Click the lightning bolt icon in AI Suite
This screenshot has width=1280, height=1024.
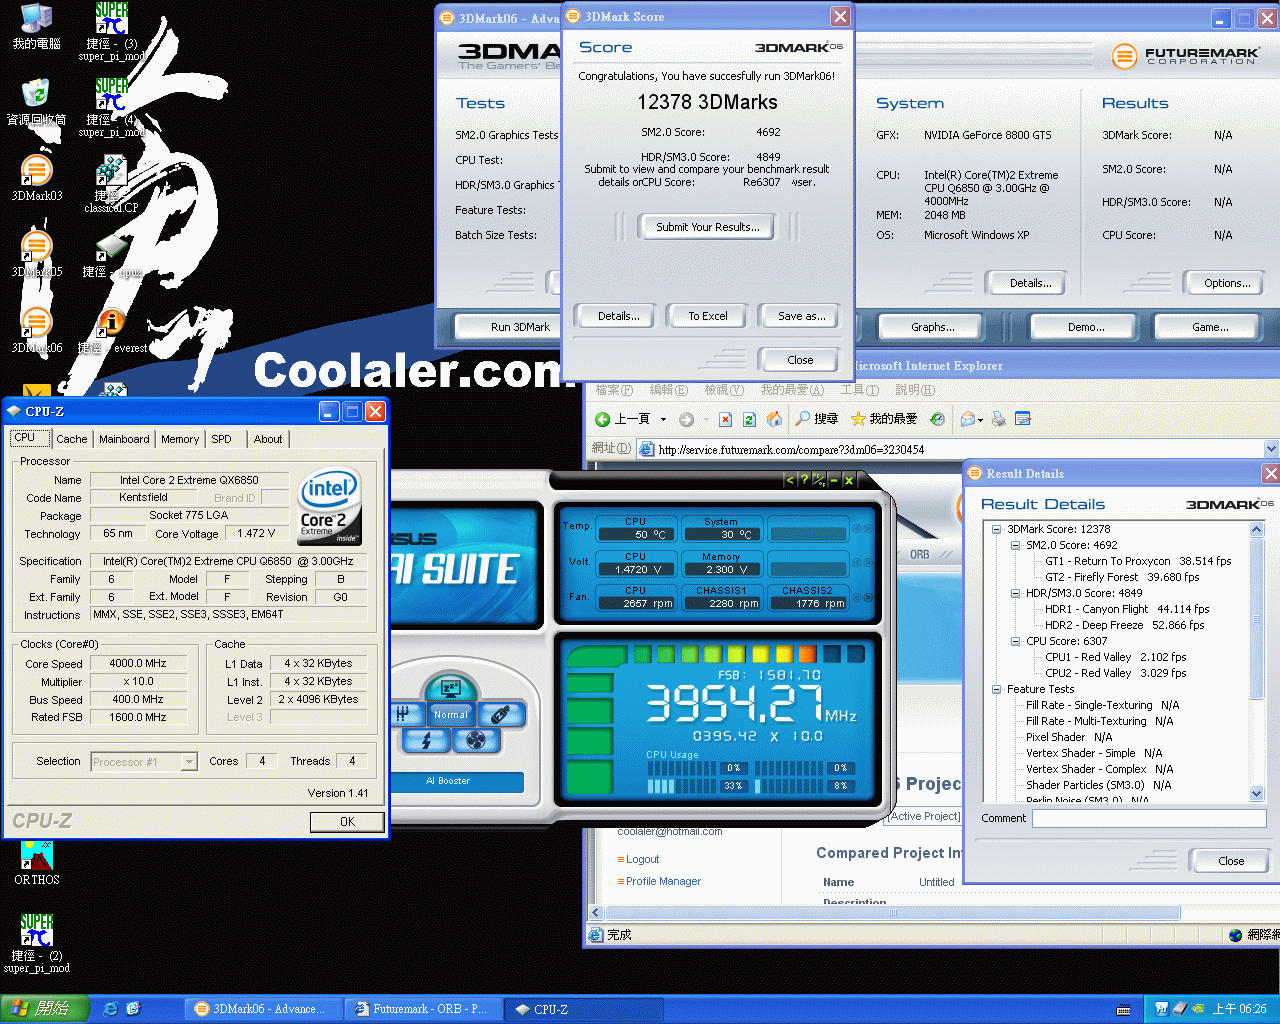[427, 741]
